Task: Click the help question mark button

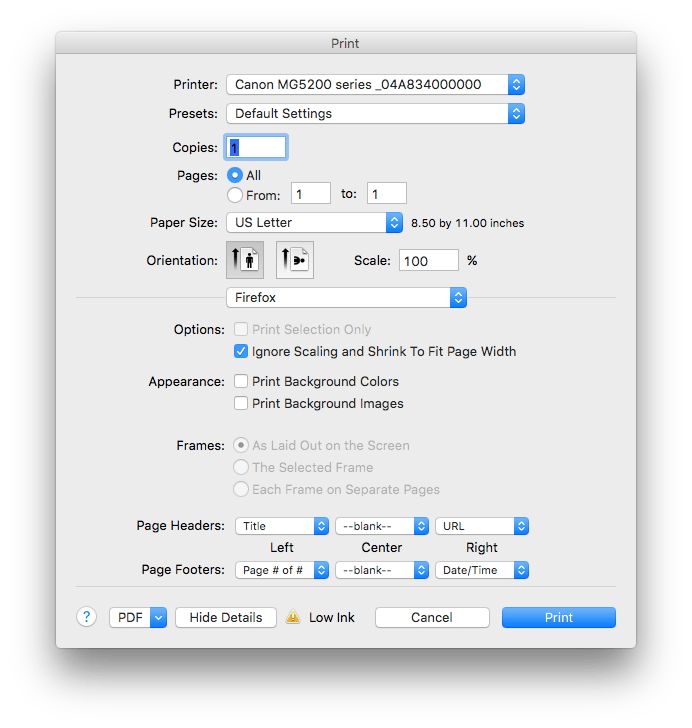Action: [x=86, y=617]
